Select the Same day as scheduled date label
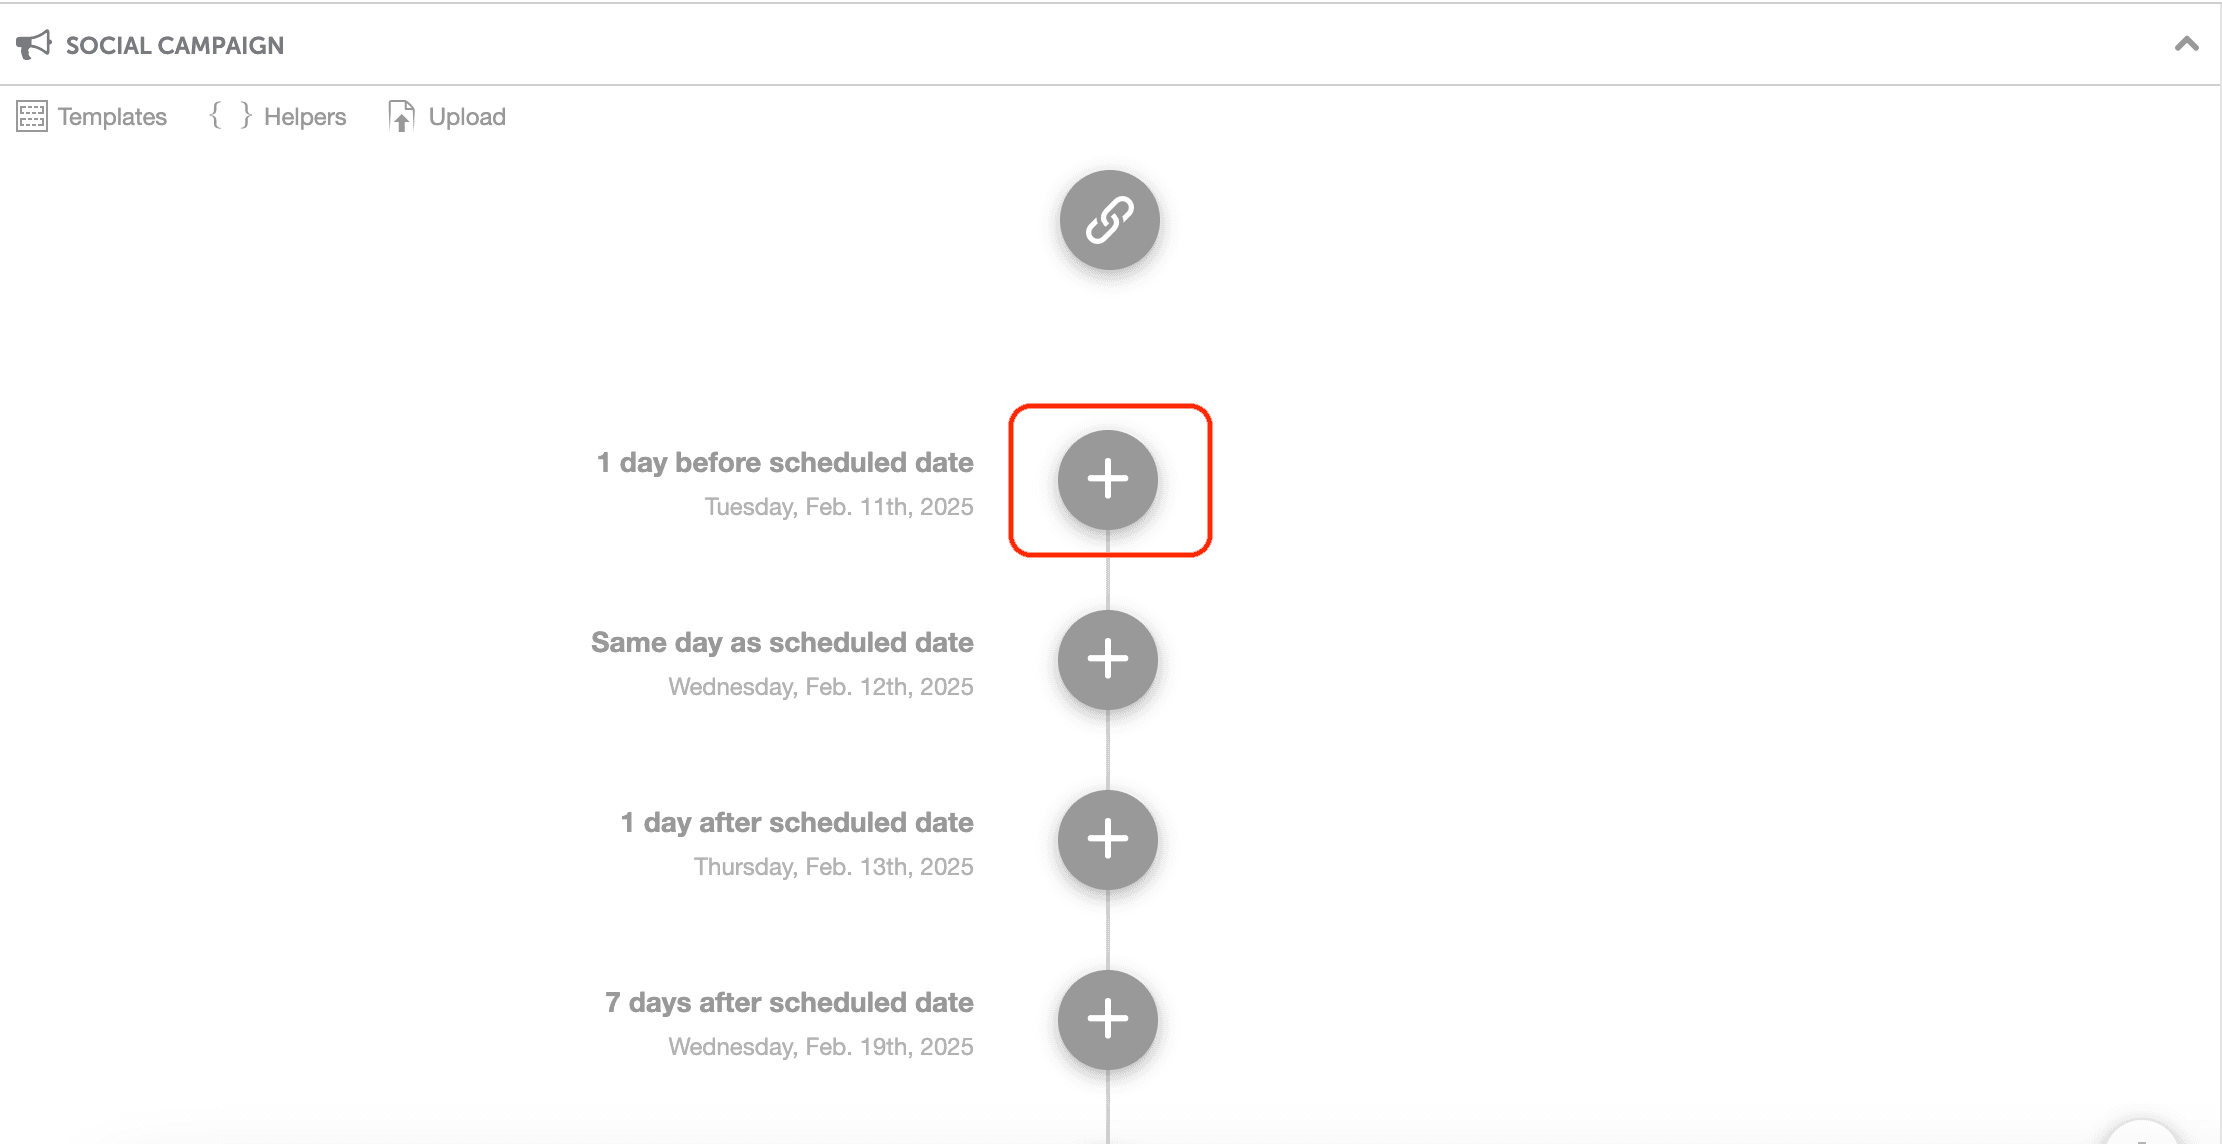This screenshot has width=2222, height=1144. point(782,642)
